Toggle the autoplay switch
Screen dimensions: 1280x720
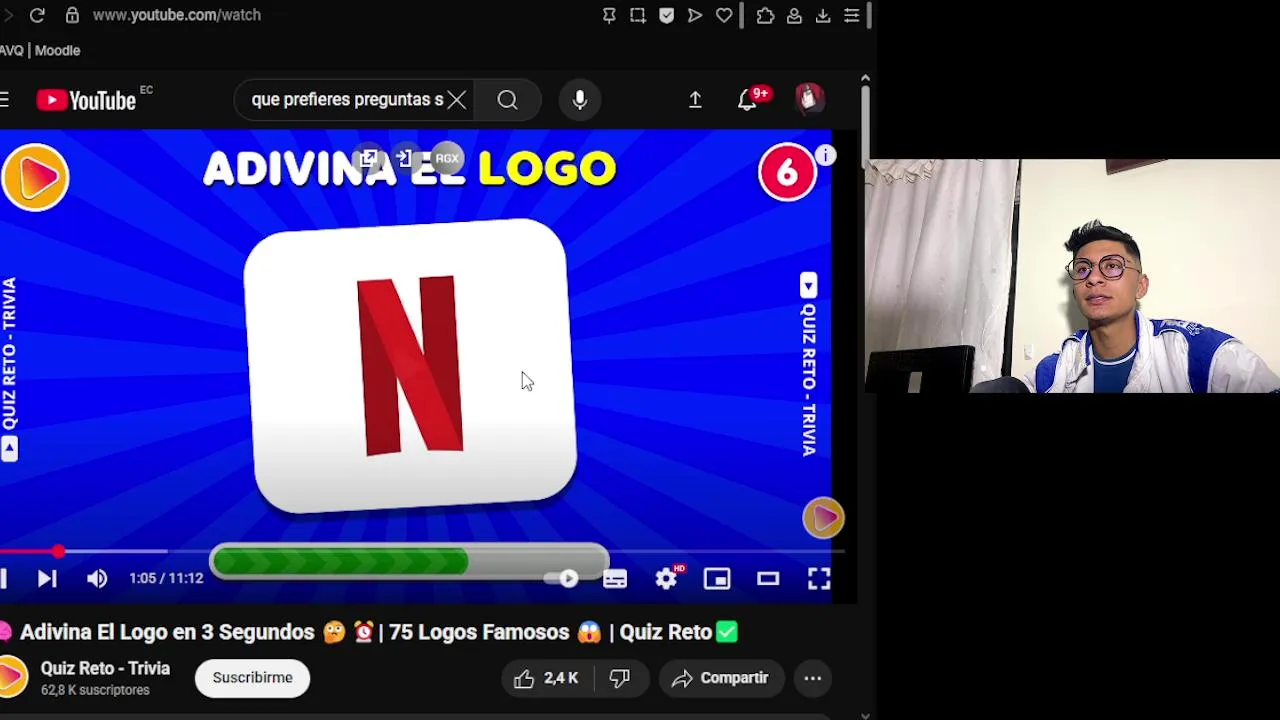tap(562, 578)
